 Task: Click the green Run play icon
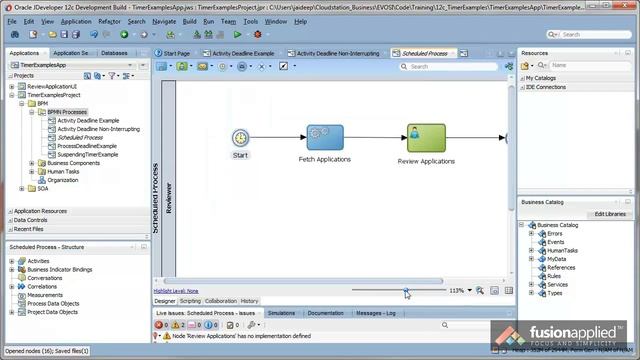(237, 35)
